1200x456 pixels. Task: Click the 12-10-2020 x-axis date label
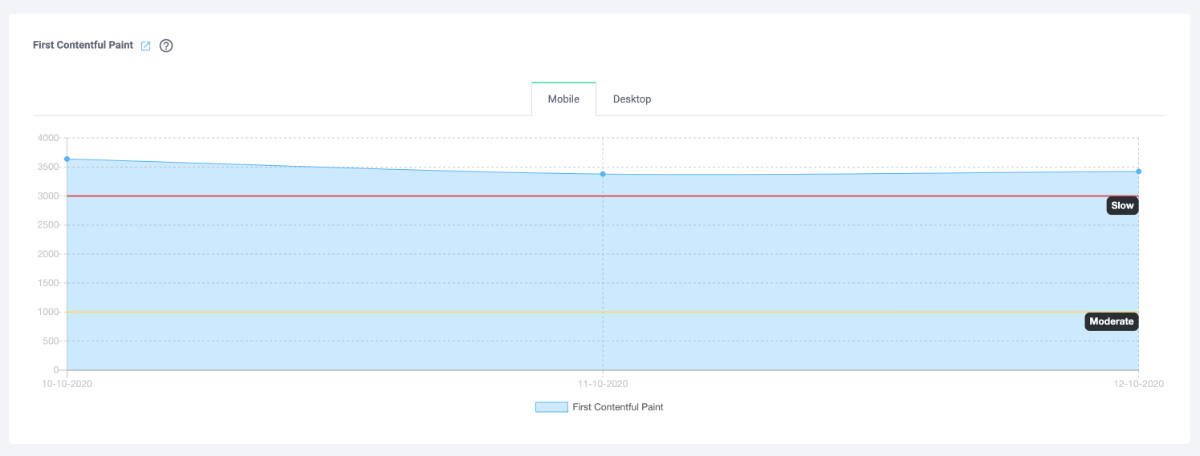[1140, 384]
